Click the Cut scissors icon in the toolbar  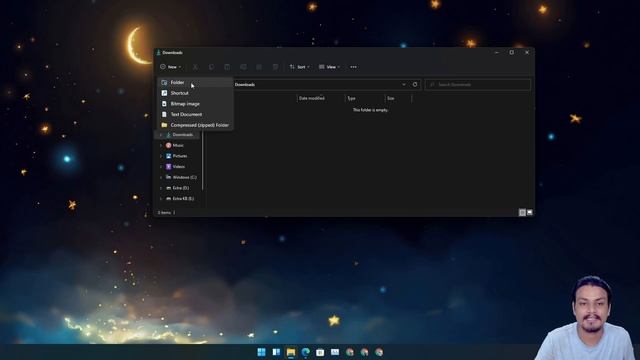click(x=195, y=67)
